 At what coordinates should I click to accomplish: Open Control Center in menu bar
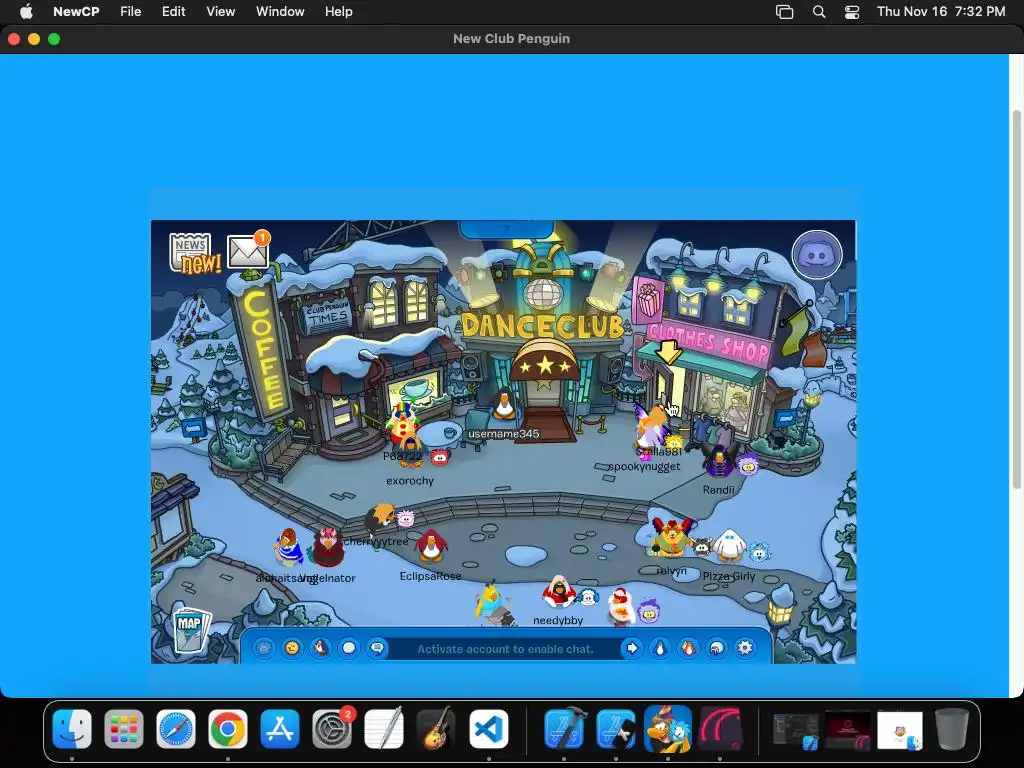(852, 12)
